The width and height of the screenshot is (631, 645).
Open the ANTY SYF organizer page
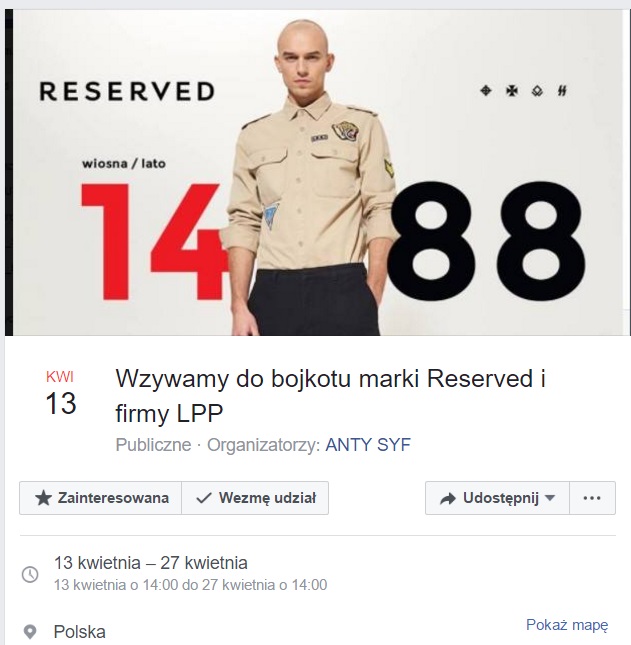point(368,445)
